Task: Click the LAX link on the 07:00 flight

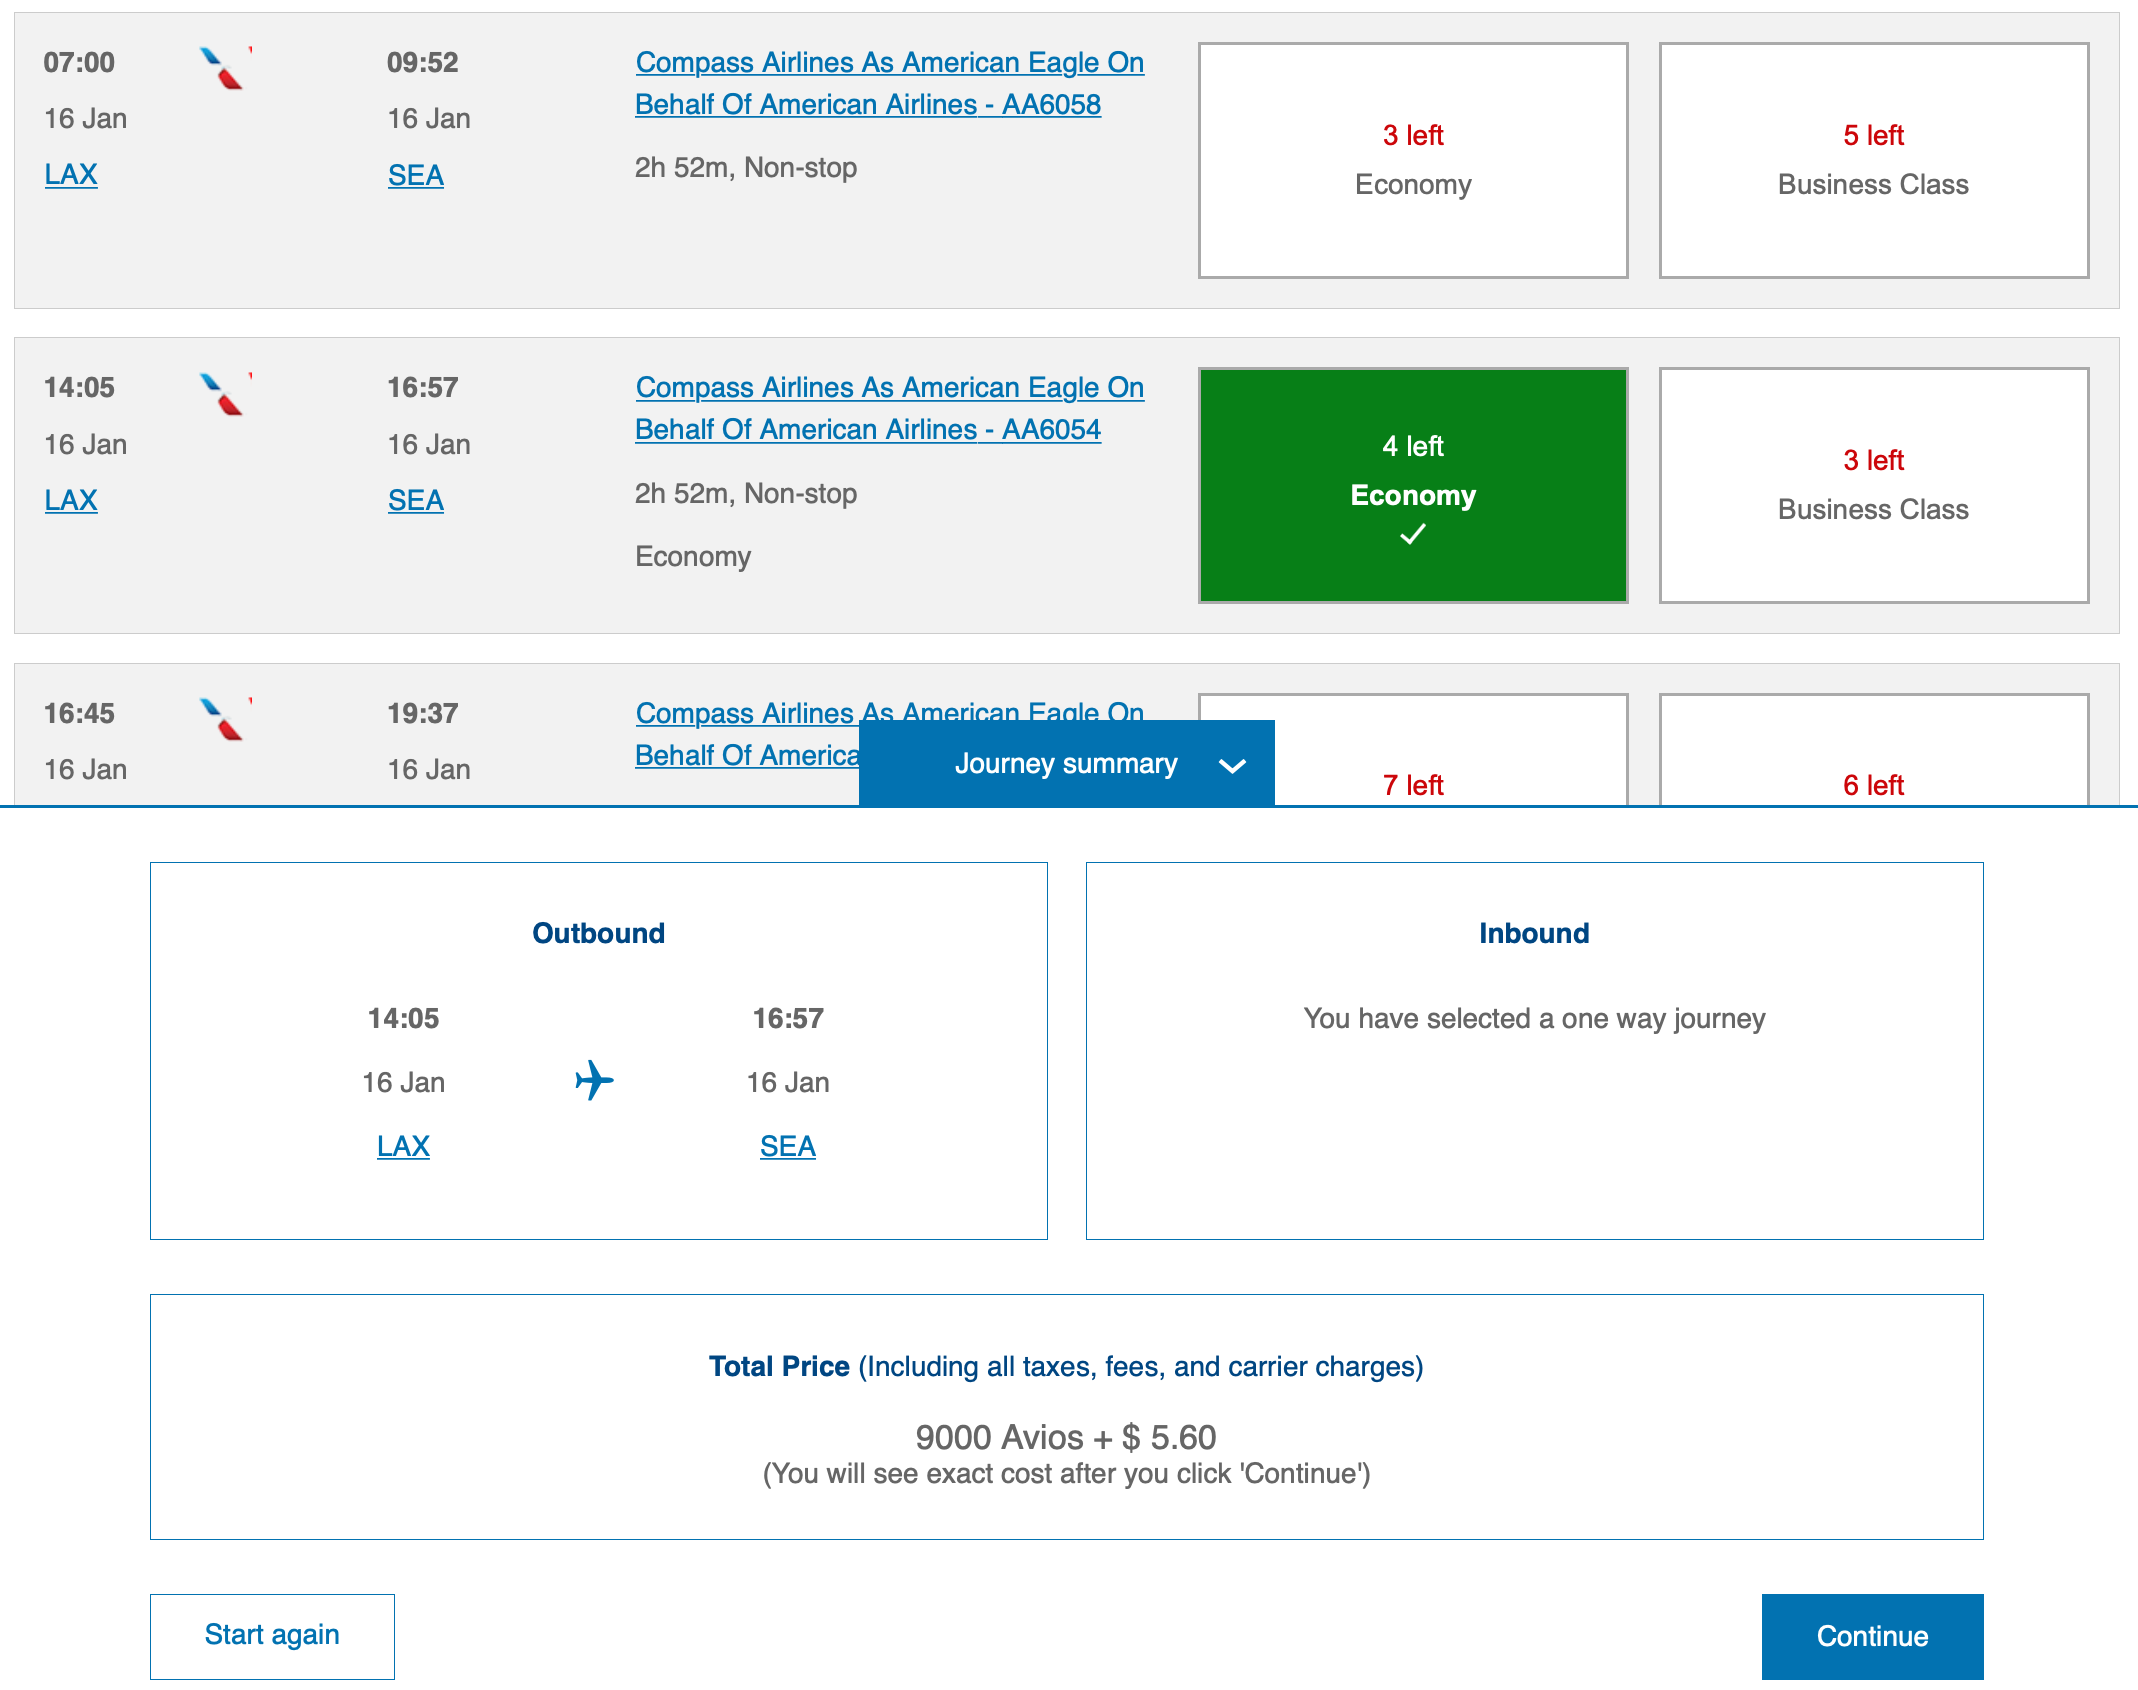Action: click(x=71, y=174)
